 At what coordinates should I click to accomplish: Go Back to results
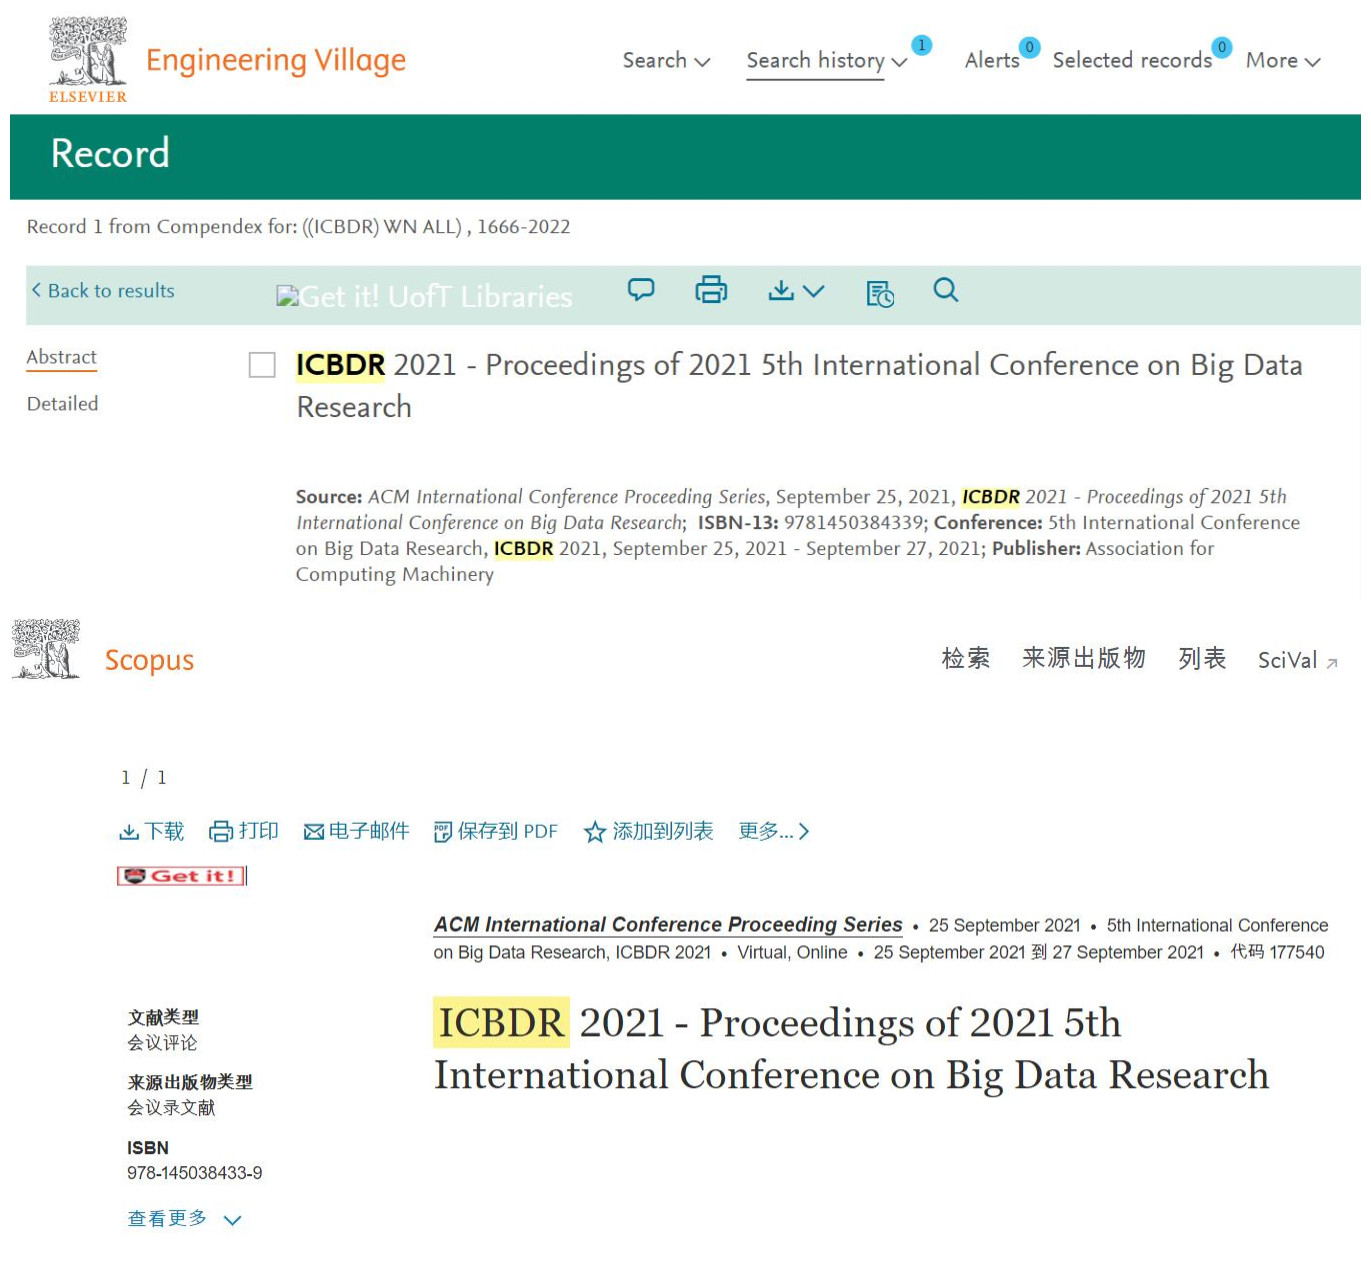(x=102, y=291)
